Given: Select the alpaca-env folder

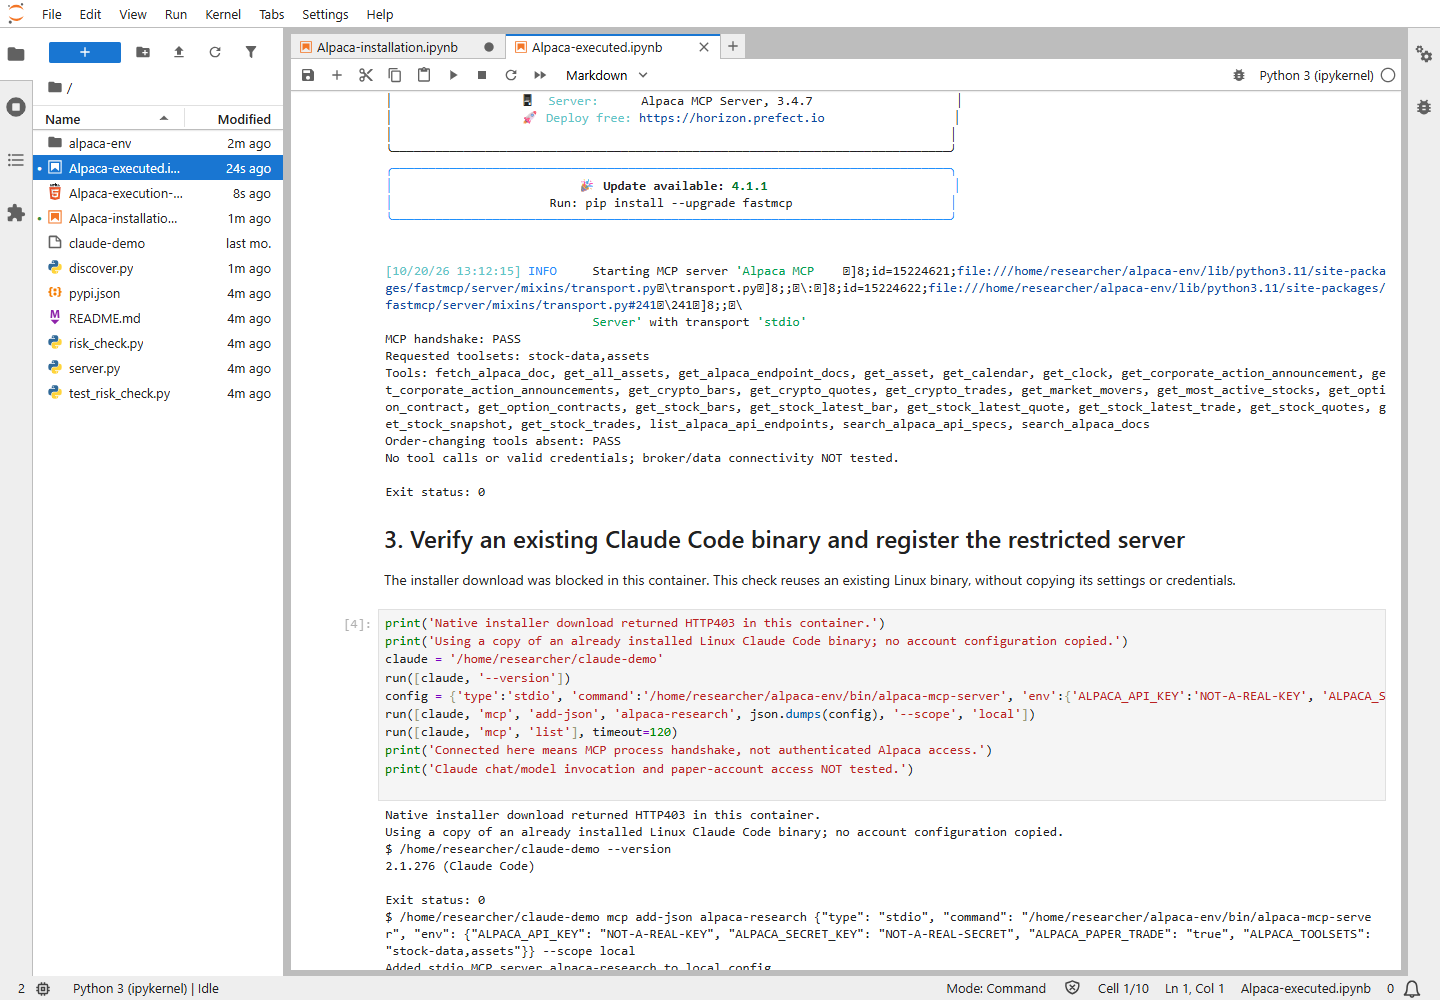Looking at the screenshot, I should tap(158, 143).
